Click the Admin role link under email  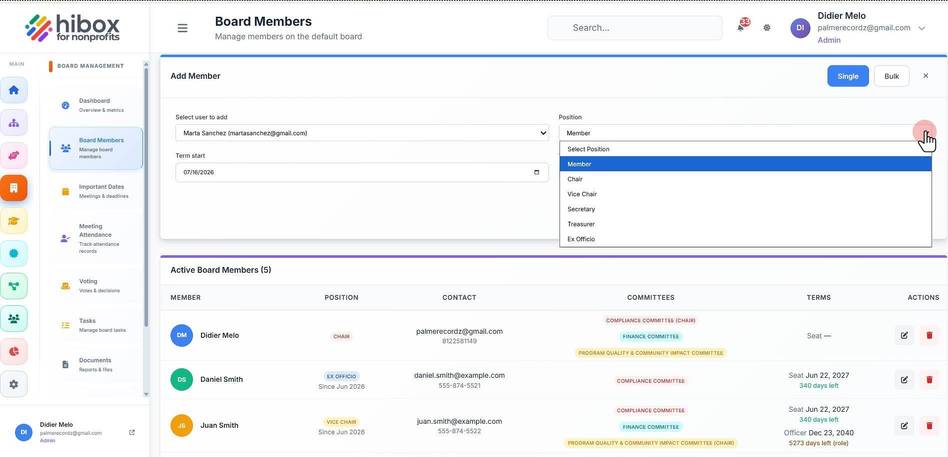tap(829, 40)
